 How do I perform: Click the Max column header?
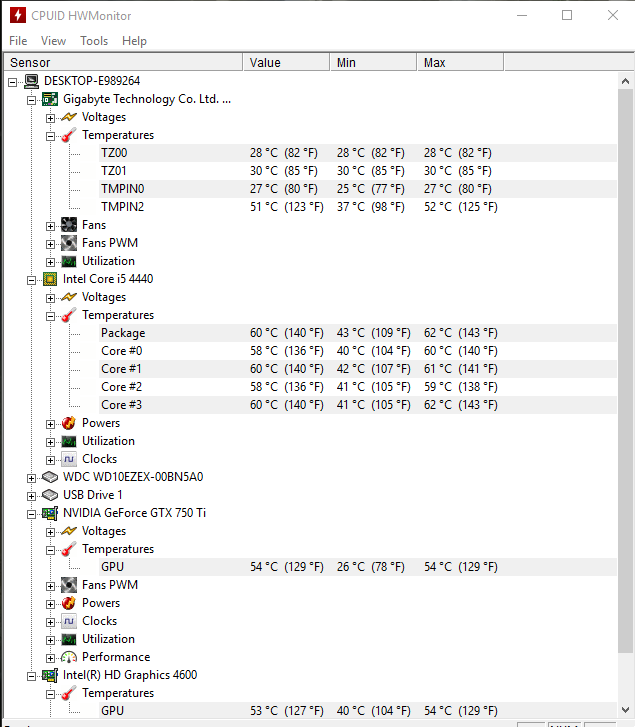[460, 63]
